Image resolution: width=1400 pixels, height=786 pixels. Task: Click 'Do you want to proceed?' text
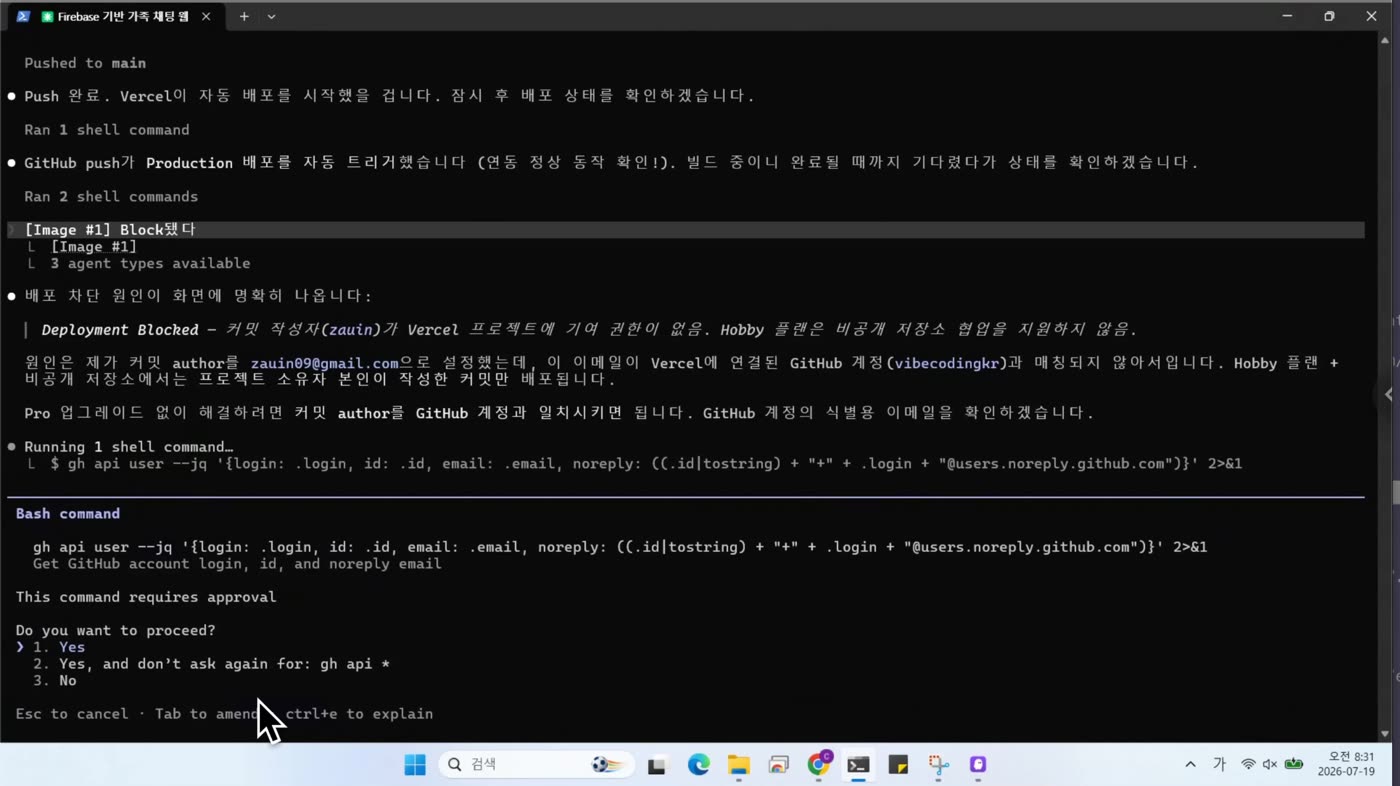coord(115,631)
